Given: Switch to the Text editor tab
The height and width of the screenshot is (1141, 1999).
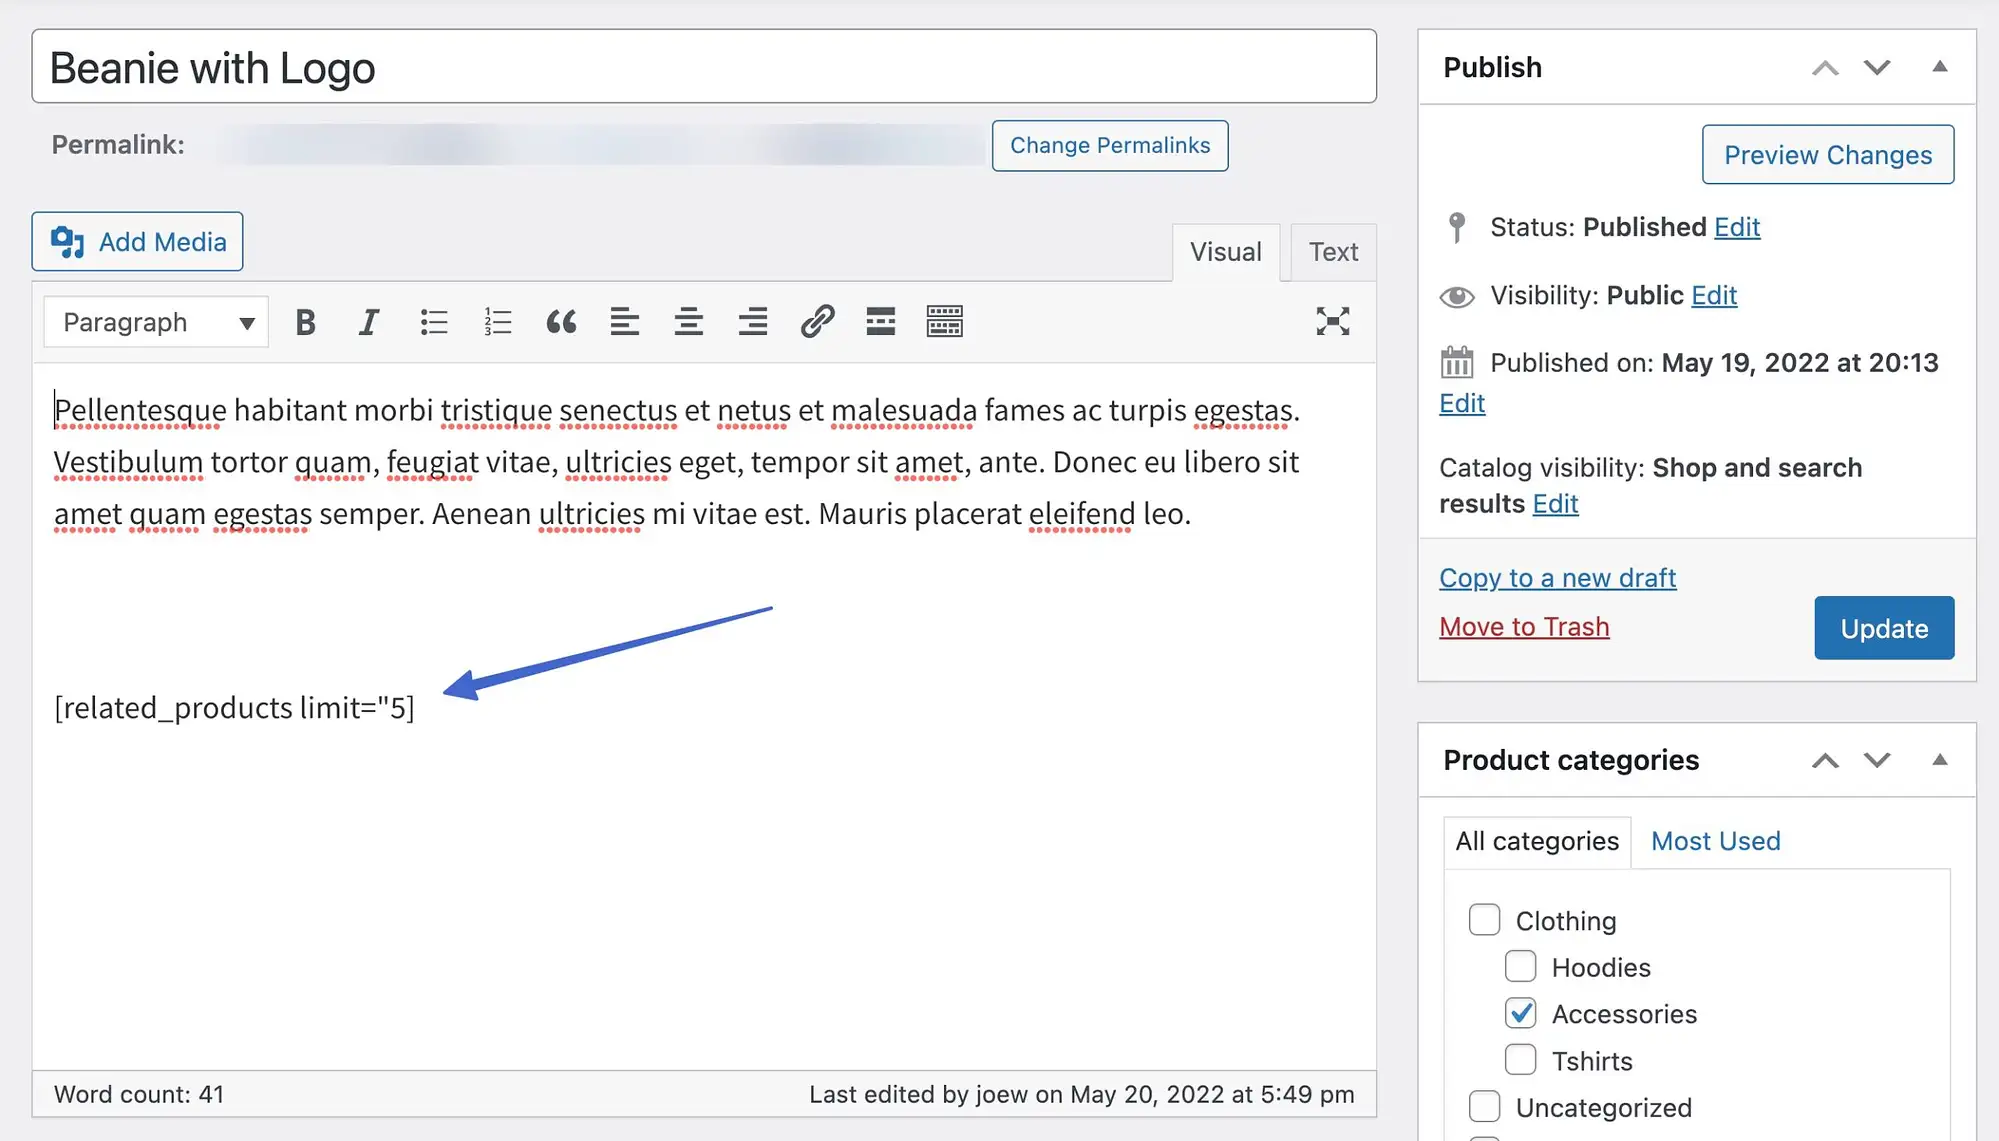Looking at the screenshot, I should pos(1329,251).
